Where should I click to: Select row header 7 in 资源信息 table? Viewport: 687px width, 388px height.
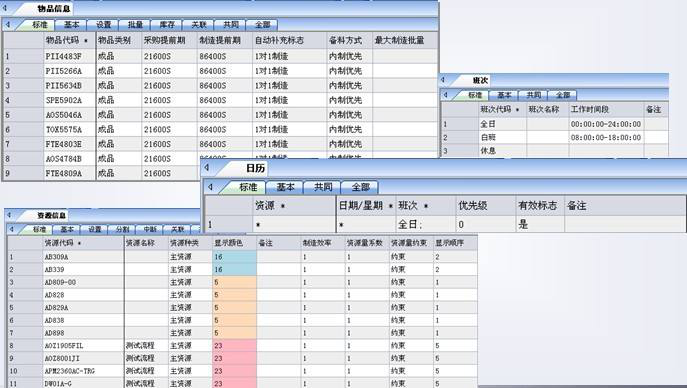click(x=25, y=333)
